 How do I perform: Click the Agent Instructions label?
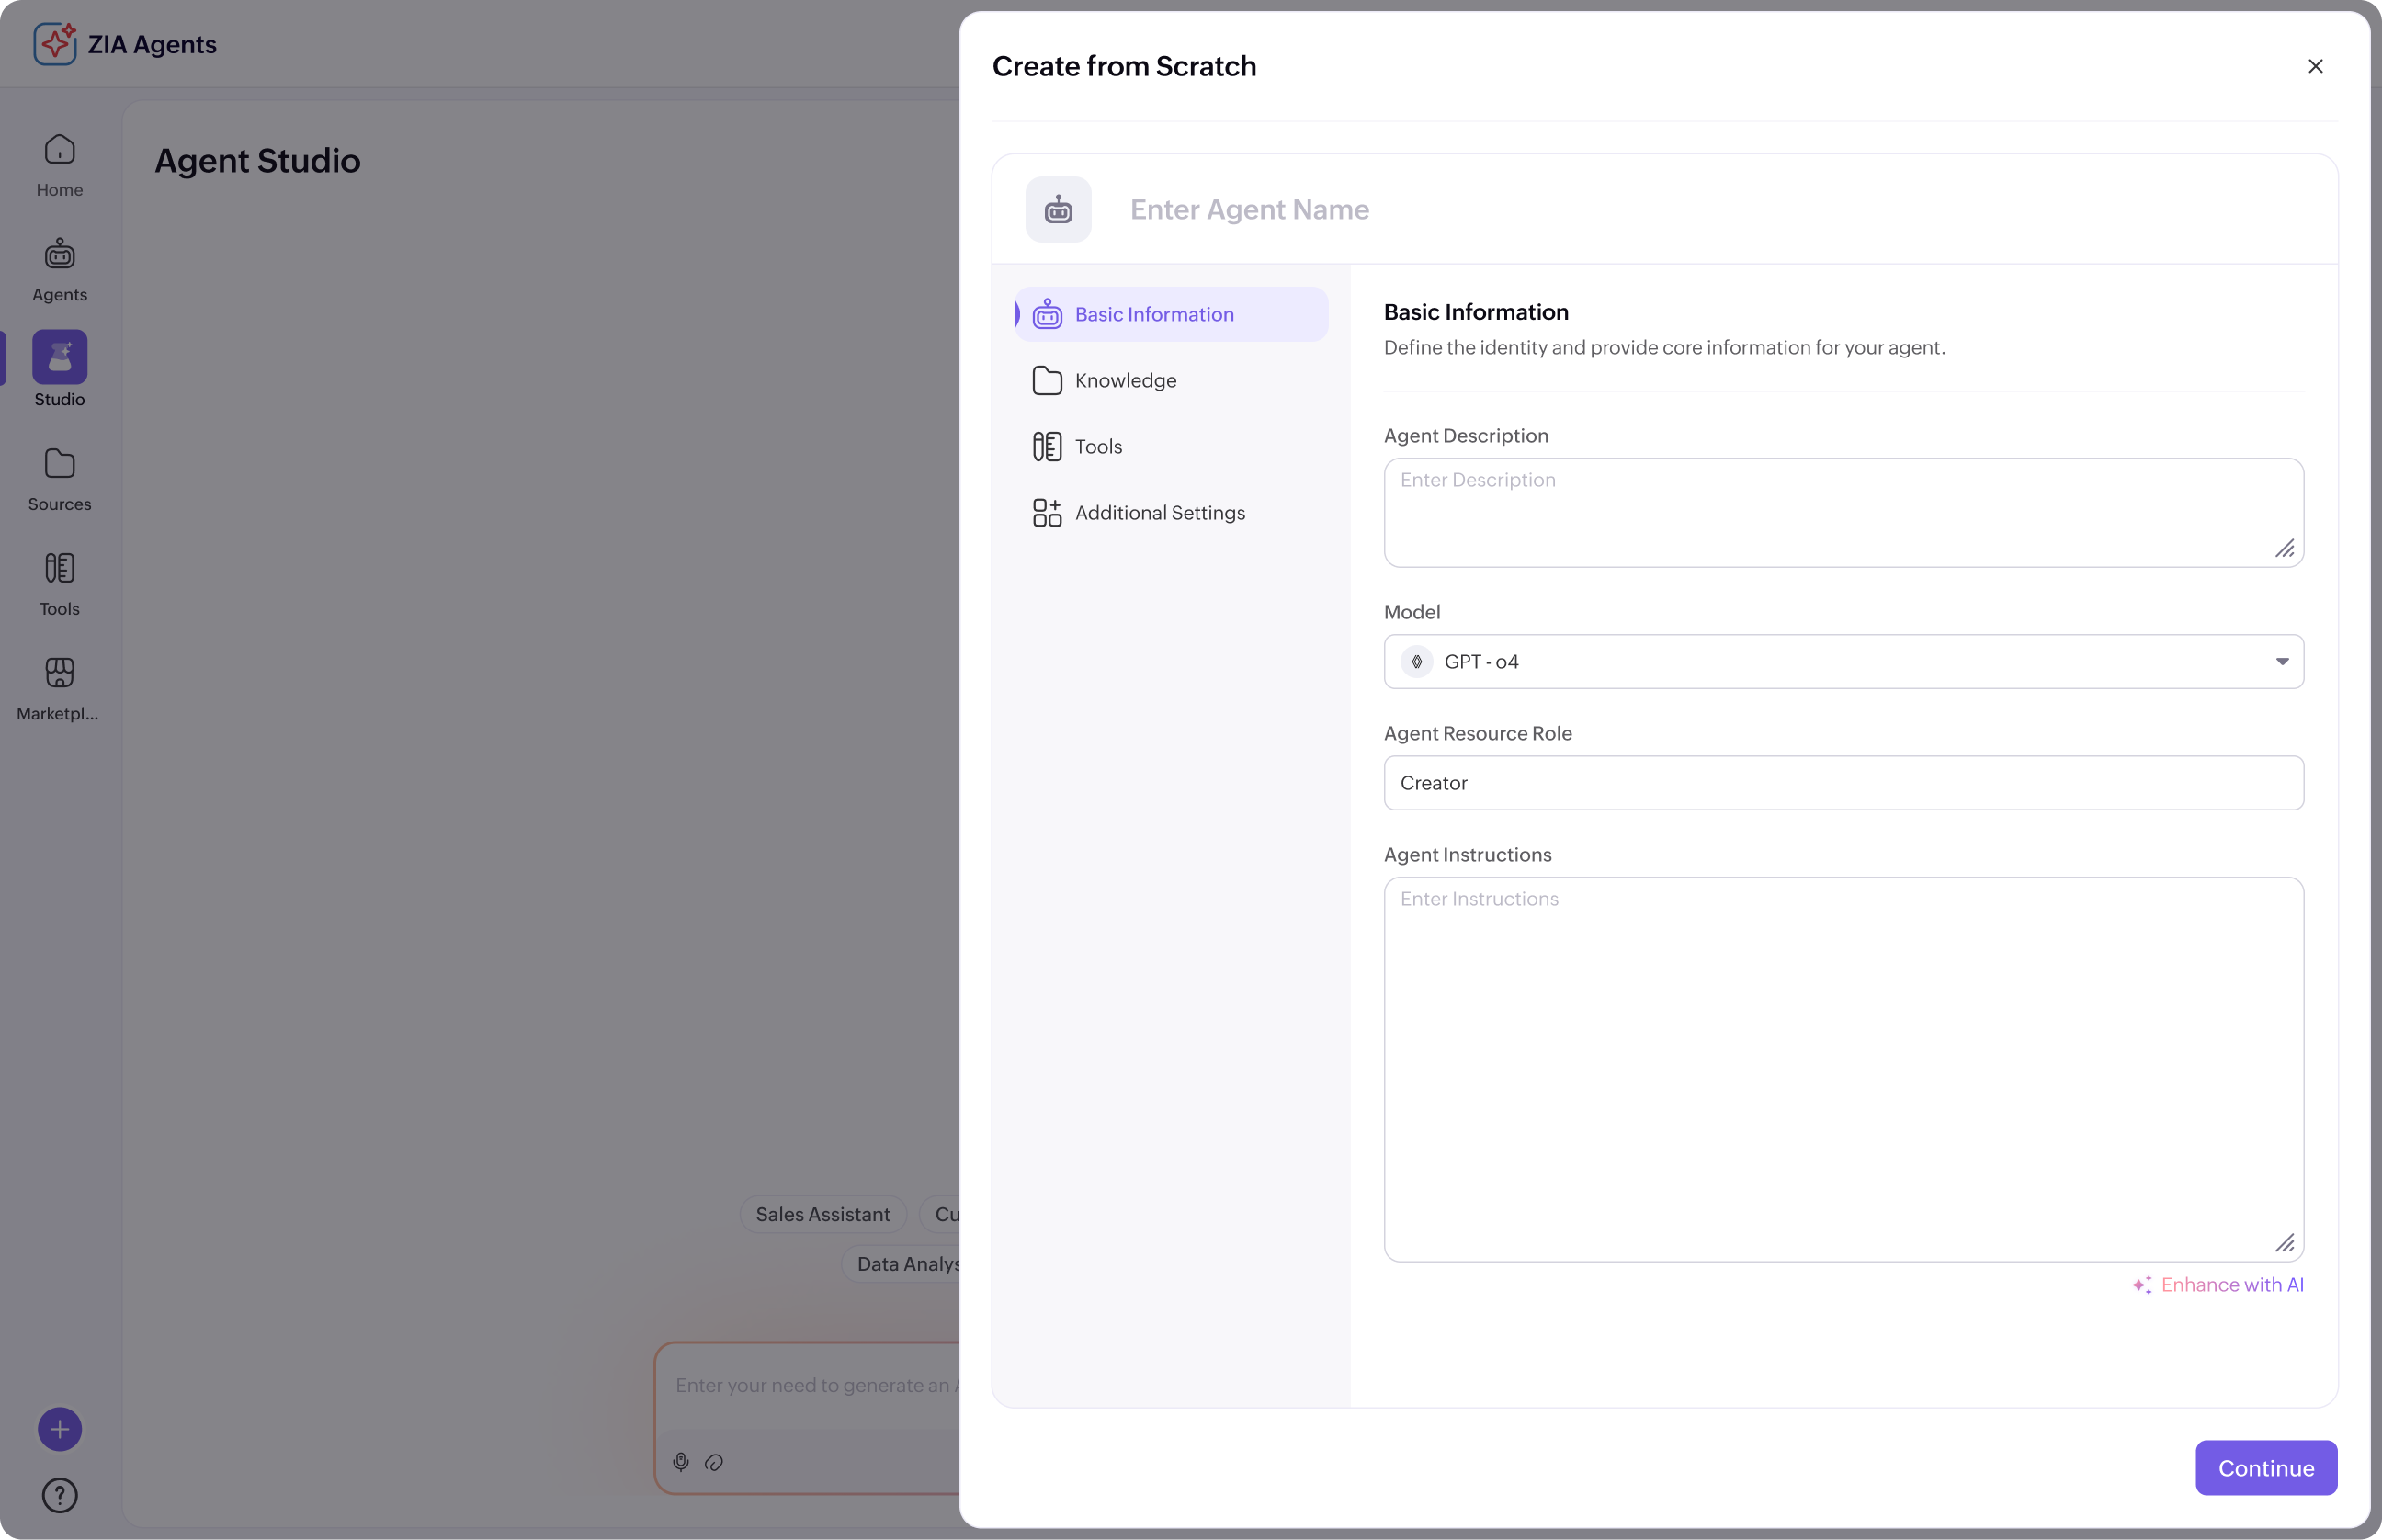(x=1468, y=856)
